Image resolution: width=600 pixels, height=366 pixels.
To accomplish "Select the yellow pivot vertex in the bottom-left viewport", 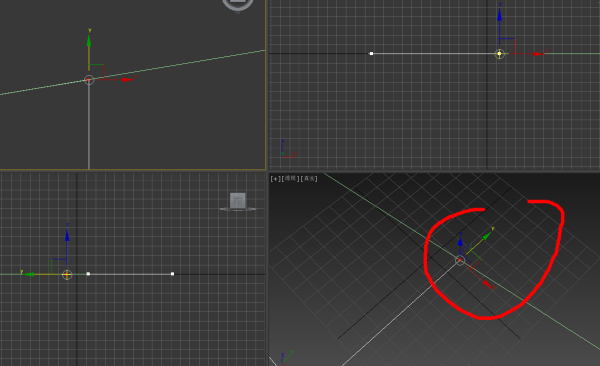I will pos(67,274).
